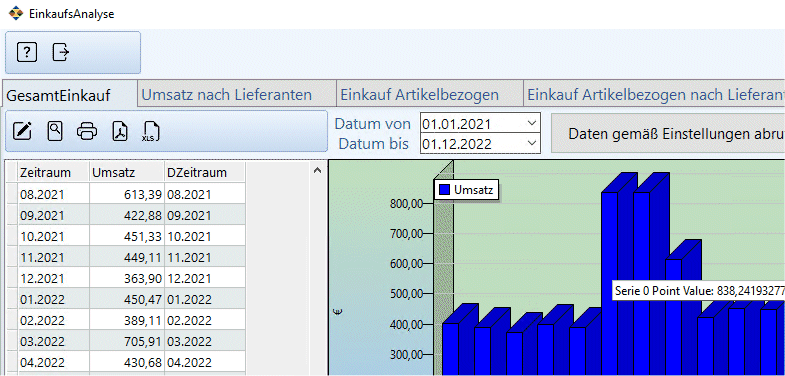This screenshot has width=785, height=376.
Task: Click the Umsatz value 450,47
Action: pos(127,299)
